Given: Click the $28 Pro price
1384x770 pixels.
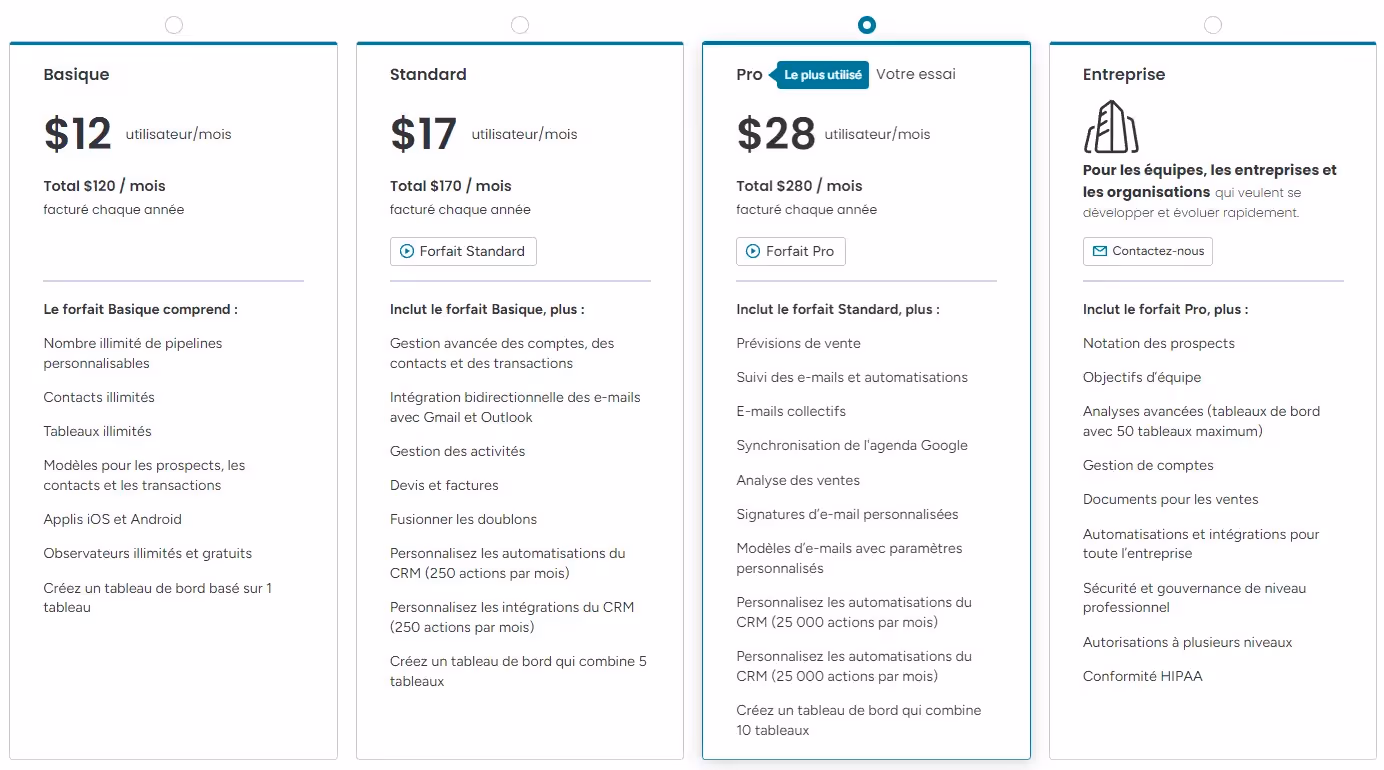Looking at the screenshot, I should click(x=776, y=134).
